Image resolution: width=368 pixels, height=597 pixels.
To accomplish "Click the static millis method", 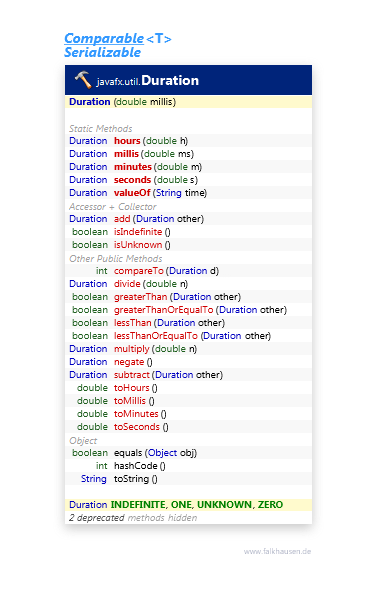I will [x=126, y=154].
